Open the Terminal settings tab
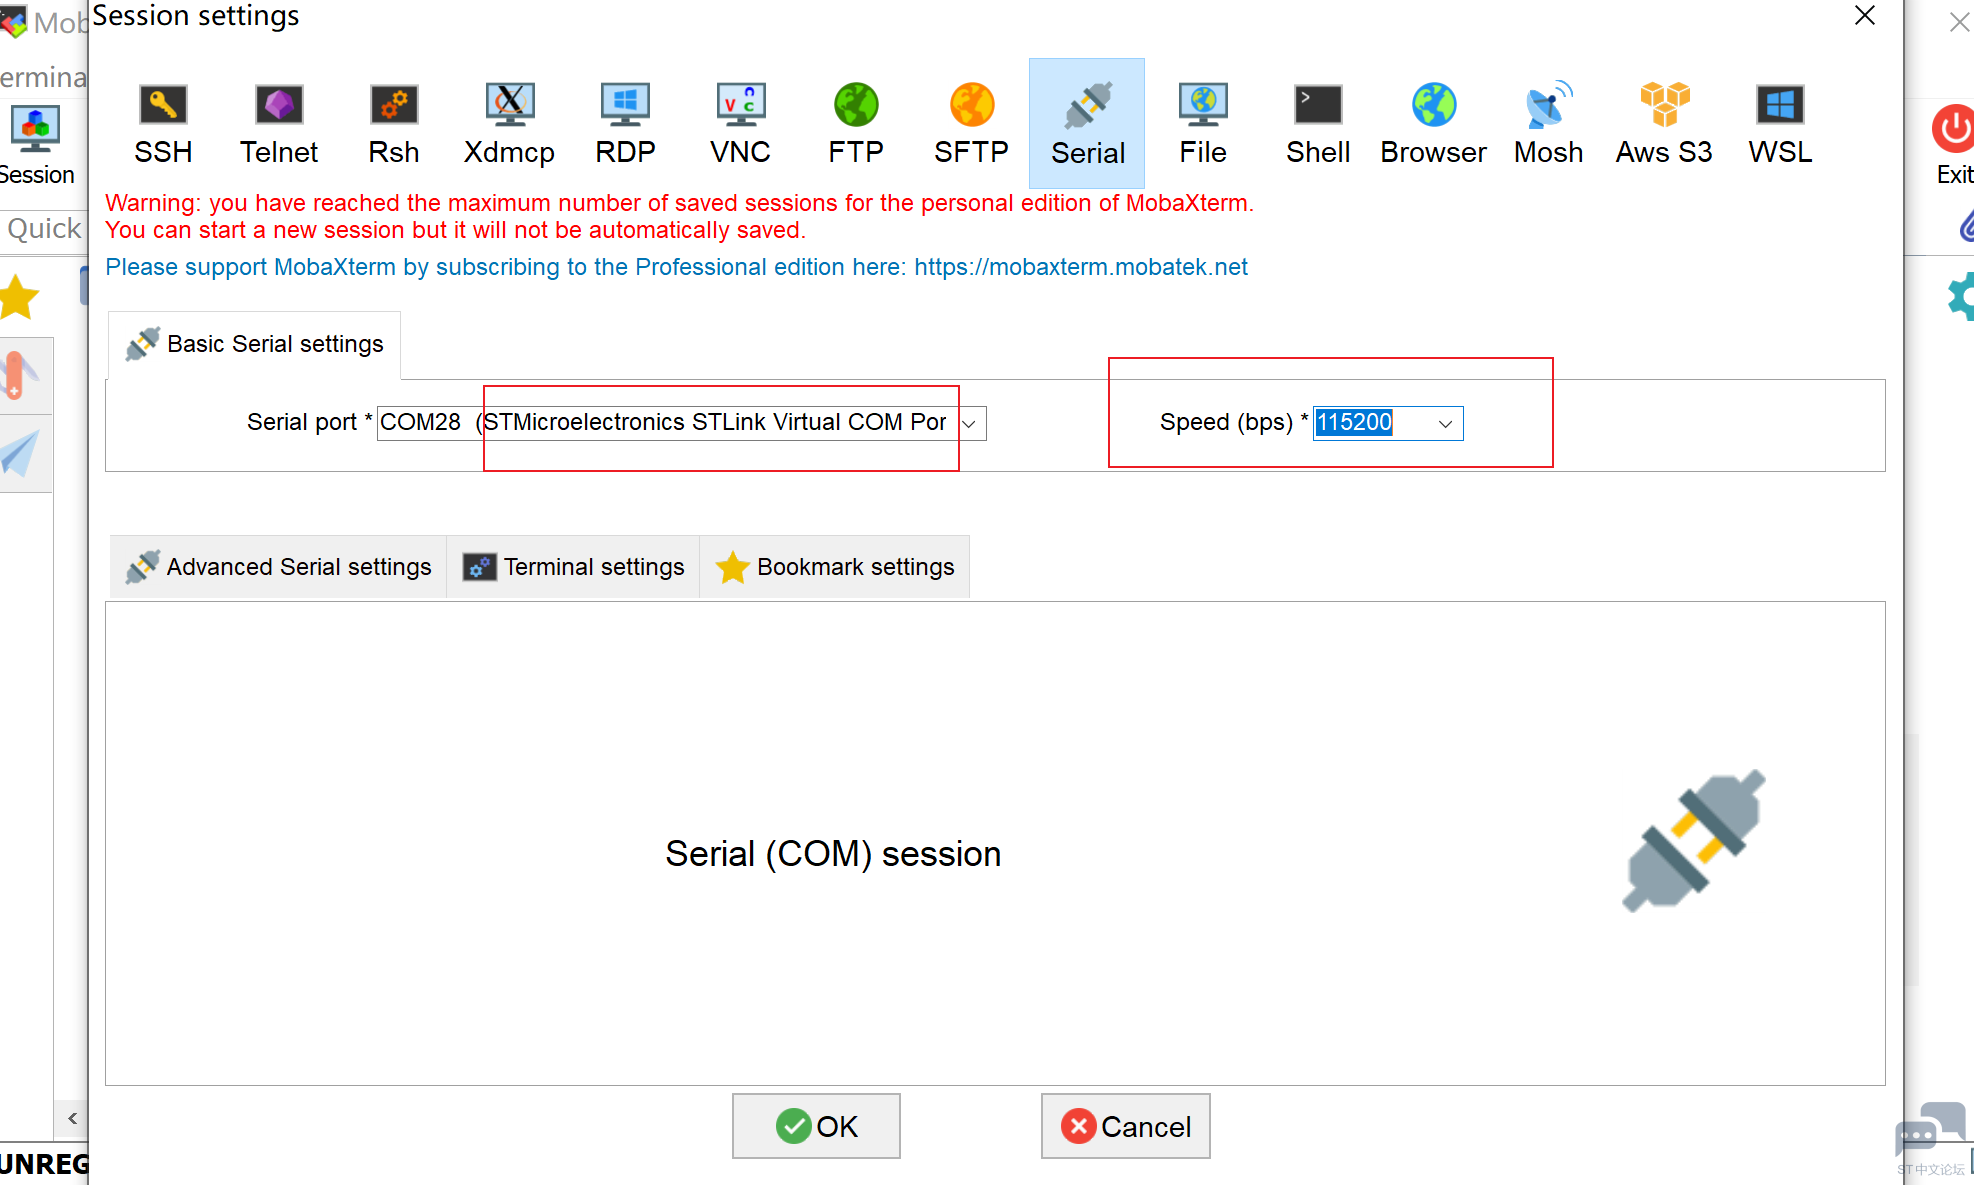 (x=573, y=567)
